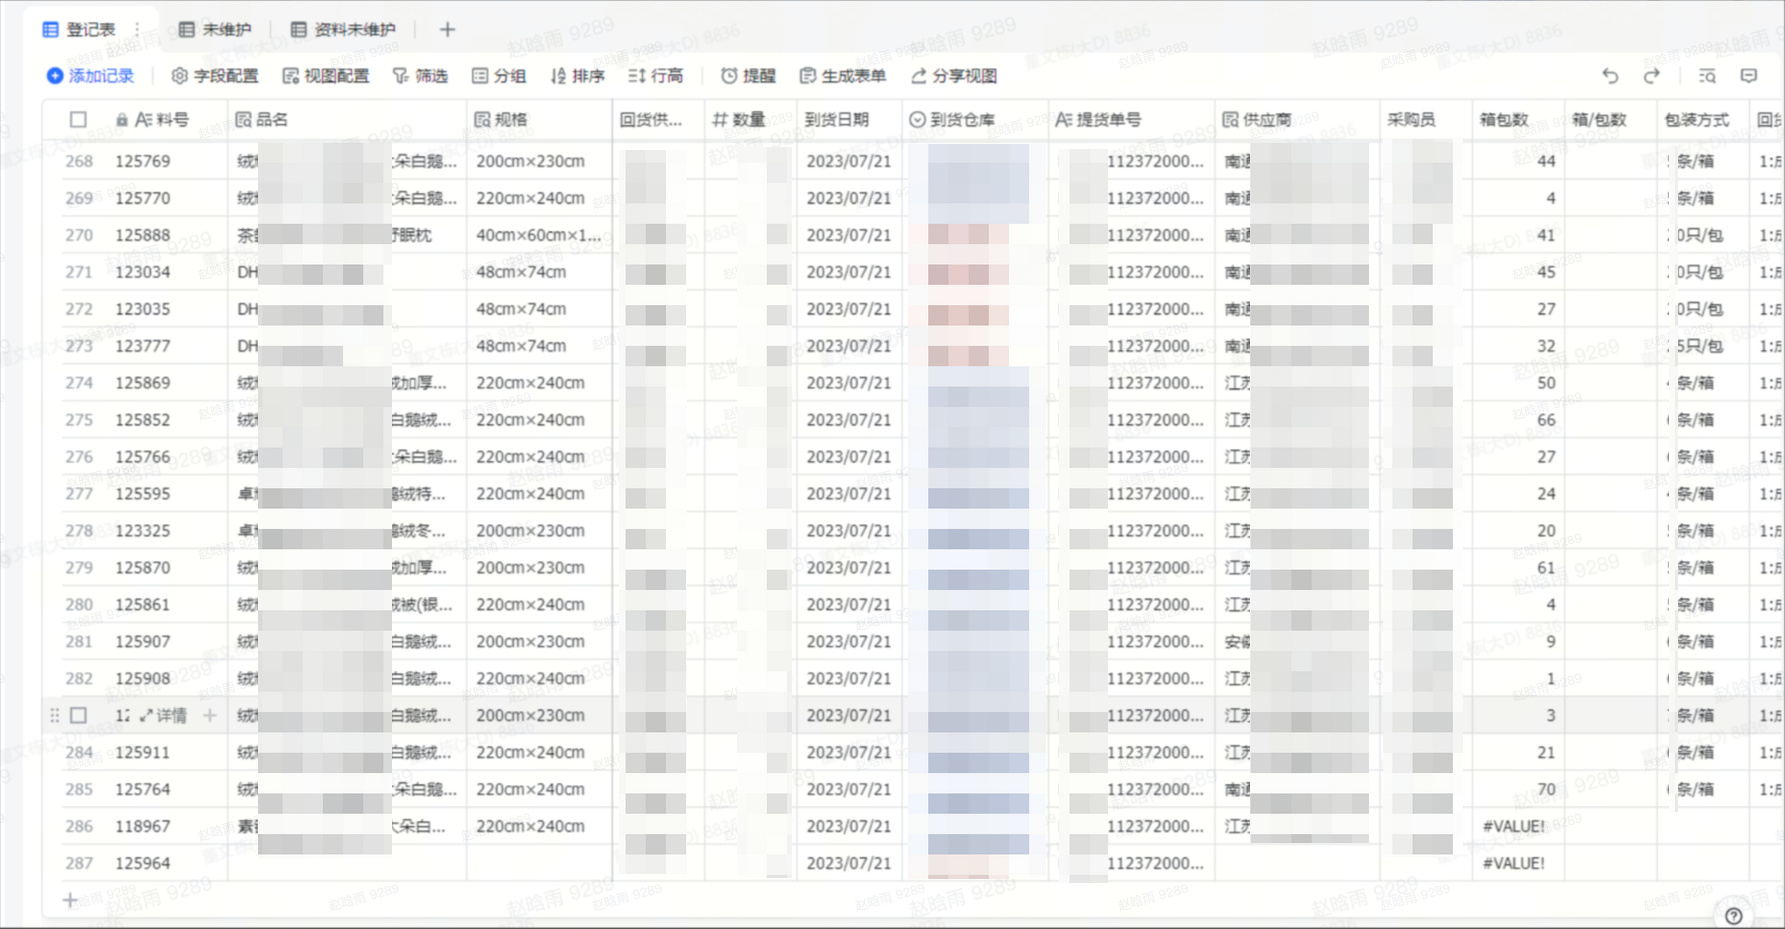Switch to the 资料未维护 tab
This screenshot has height=929, width=1785.
tap(343, 30)
